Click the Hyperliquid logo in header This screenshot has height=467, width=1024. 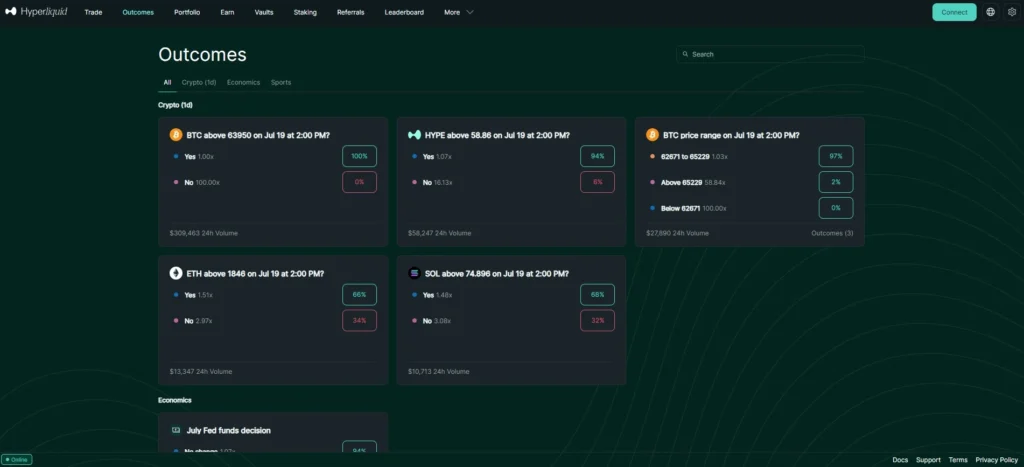[36, 12]
